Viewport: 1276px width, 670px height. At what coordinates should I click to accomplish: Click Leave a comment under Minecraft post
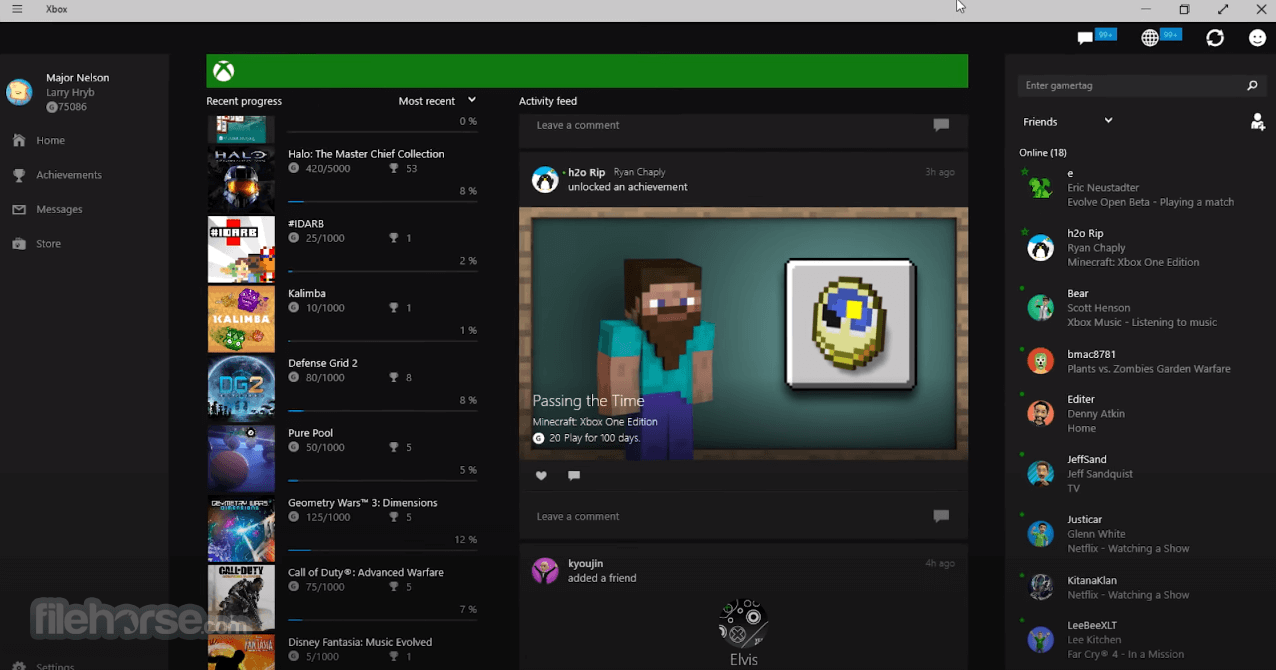[x=578, y=517]
